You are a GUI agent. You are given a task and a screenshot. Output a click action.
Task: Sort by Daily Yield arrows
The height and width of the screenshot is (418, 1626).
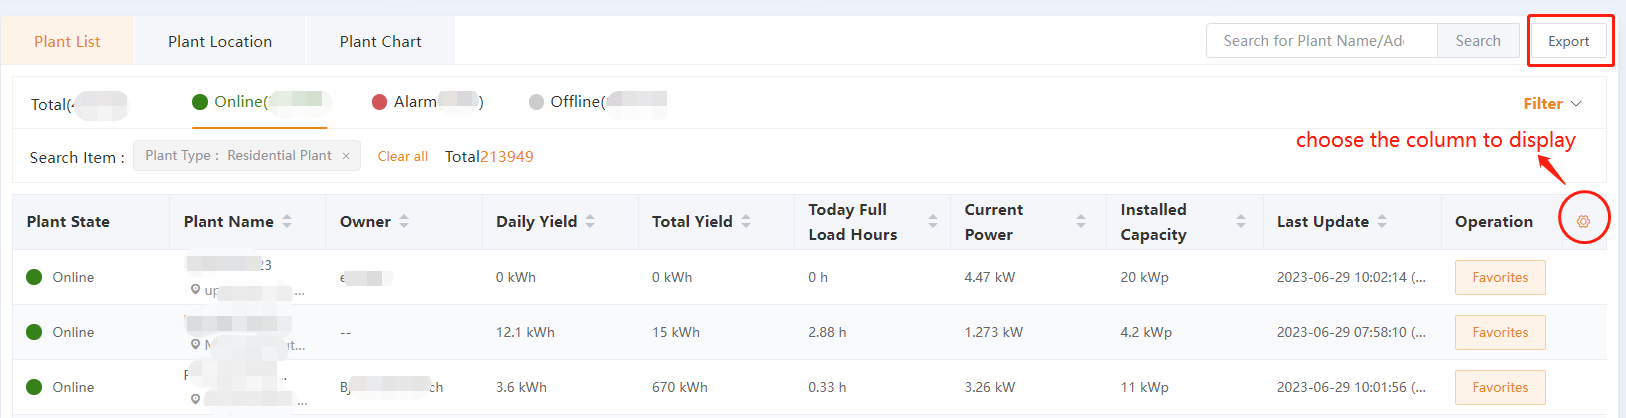pos(590,221)
